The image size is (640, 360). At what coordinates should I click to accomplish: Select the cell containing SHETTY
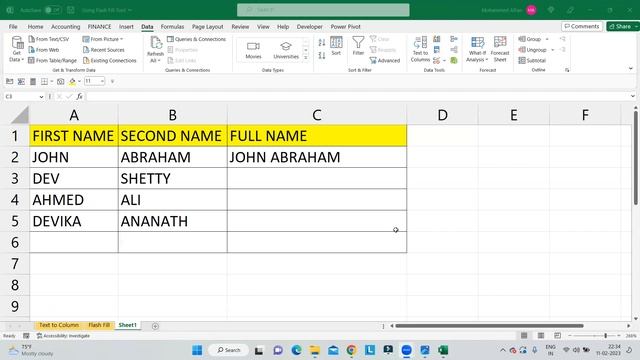(173, 178)
